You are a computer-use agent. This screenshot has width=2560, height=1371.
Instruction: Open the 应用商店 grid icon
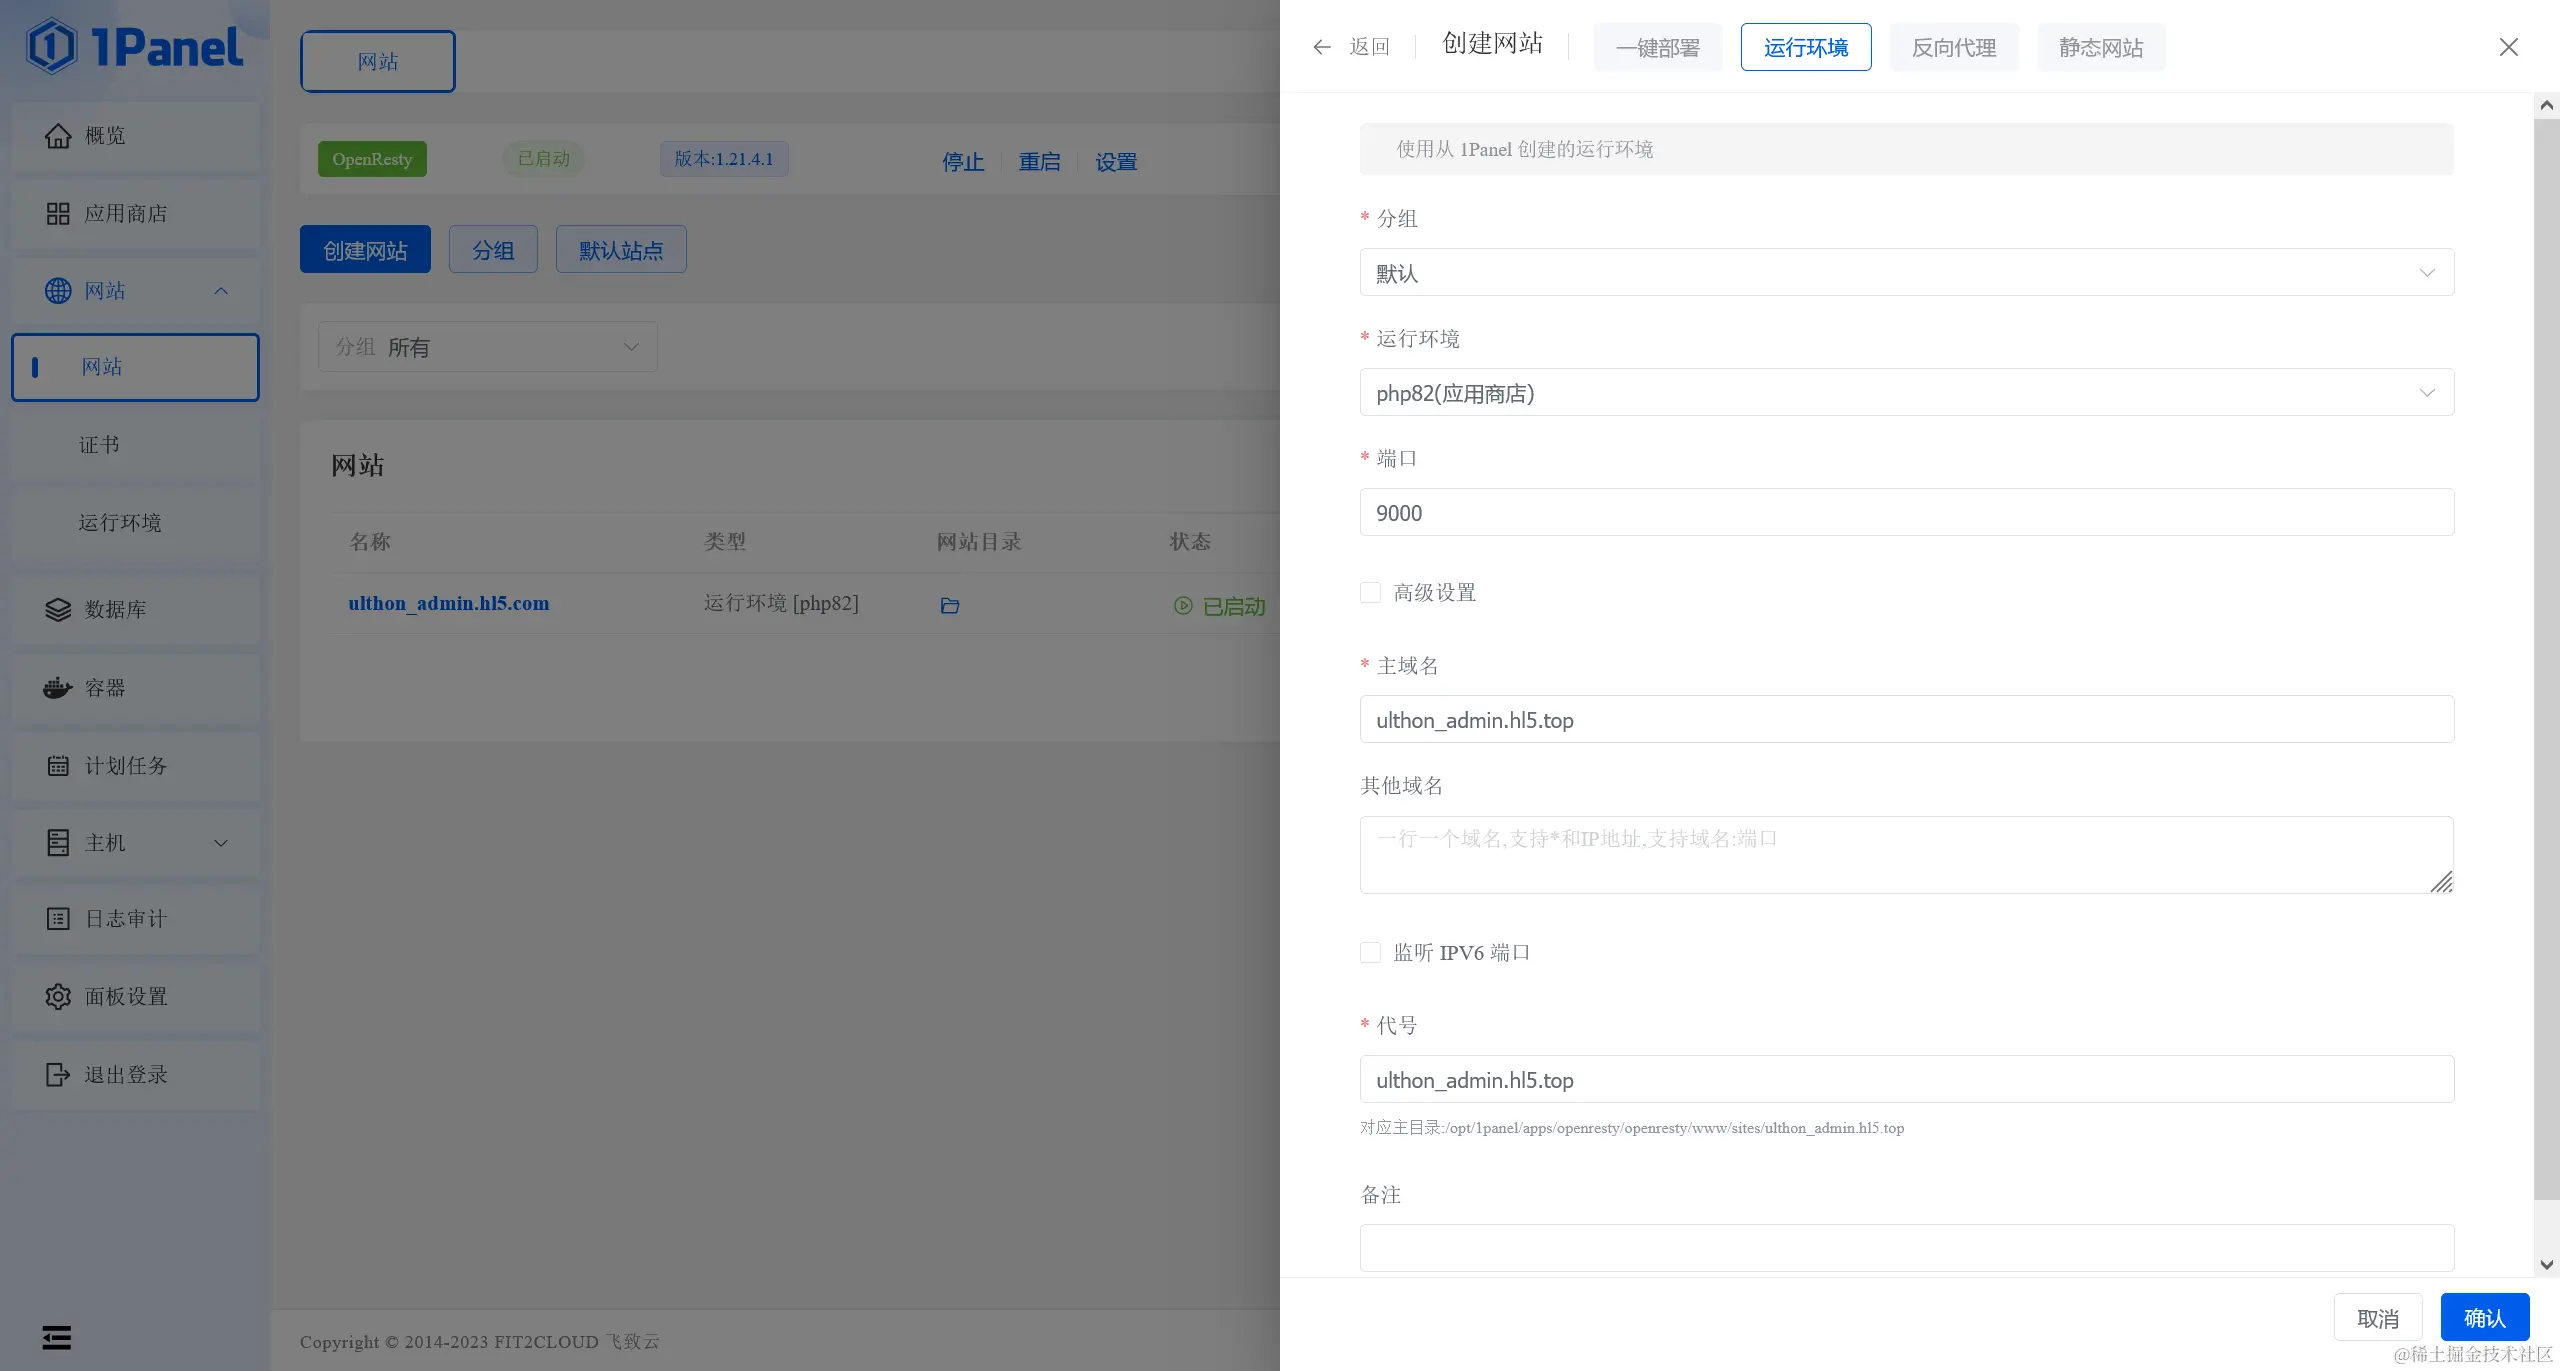[x=58, y=214]
